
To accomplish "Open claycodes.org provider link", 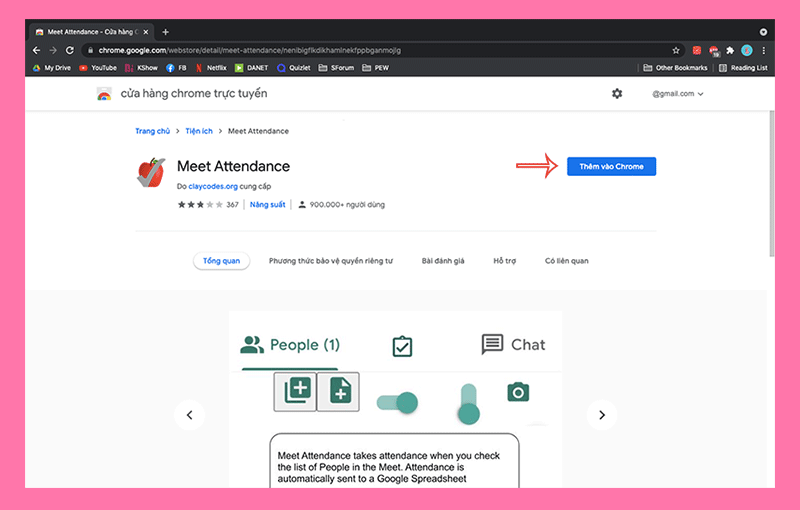I will pos(213,186).
